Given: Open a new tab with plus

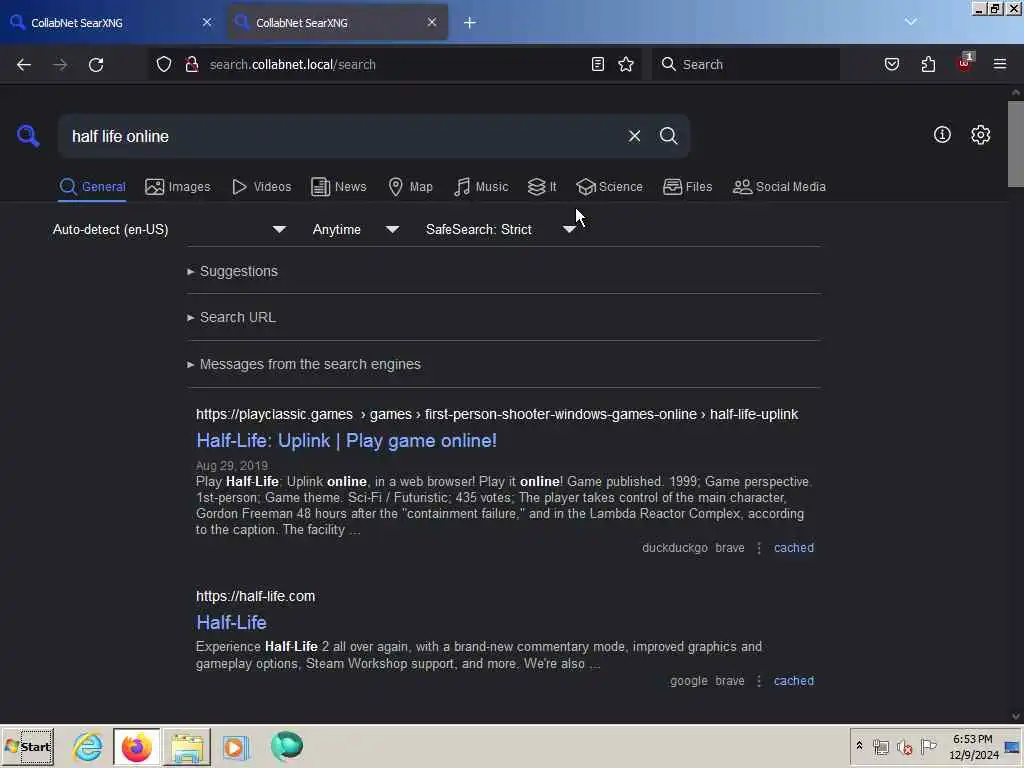Looking at the screenshot, I should pyautogui.click(x=470, y=23).
